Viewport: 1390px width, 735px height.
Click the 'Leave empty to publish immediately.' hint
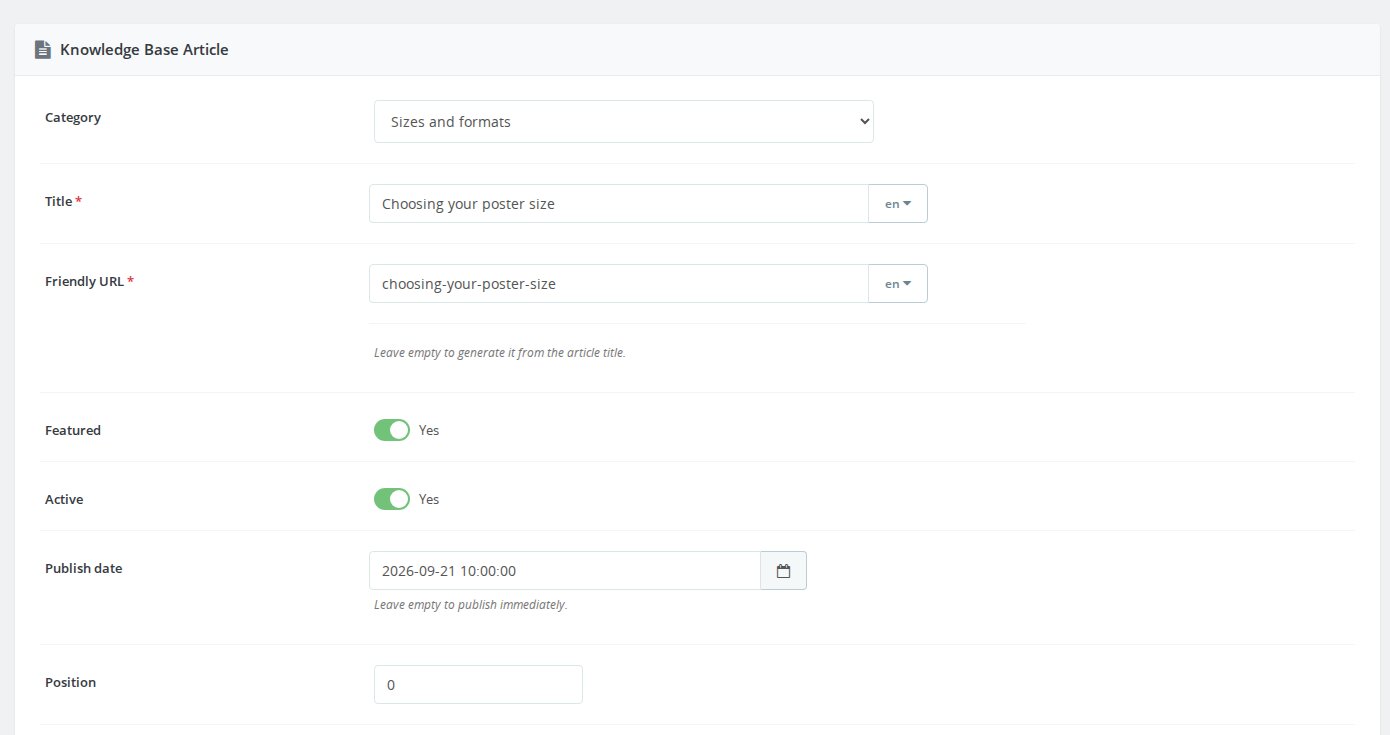[471, 605]
